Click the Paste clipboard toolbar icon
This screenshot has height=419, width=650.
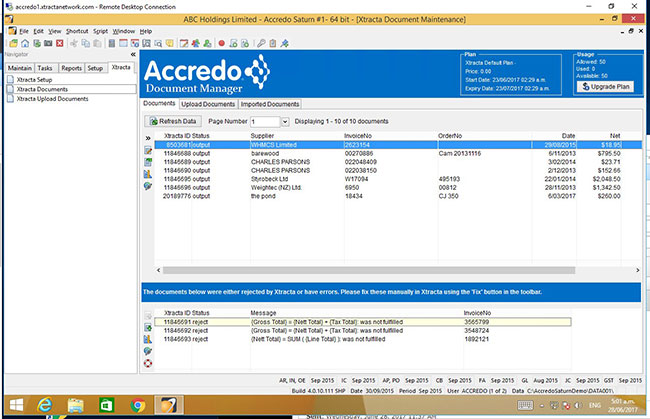[x=97, y=43]
